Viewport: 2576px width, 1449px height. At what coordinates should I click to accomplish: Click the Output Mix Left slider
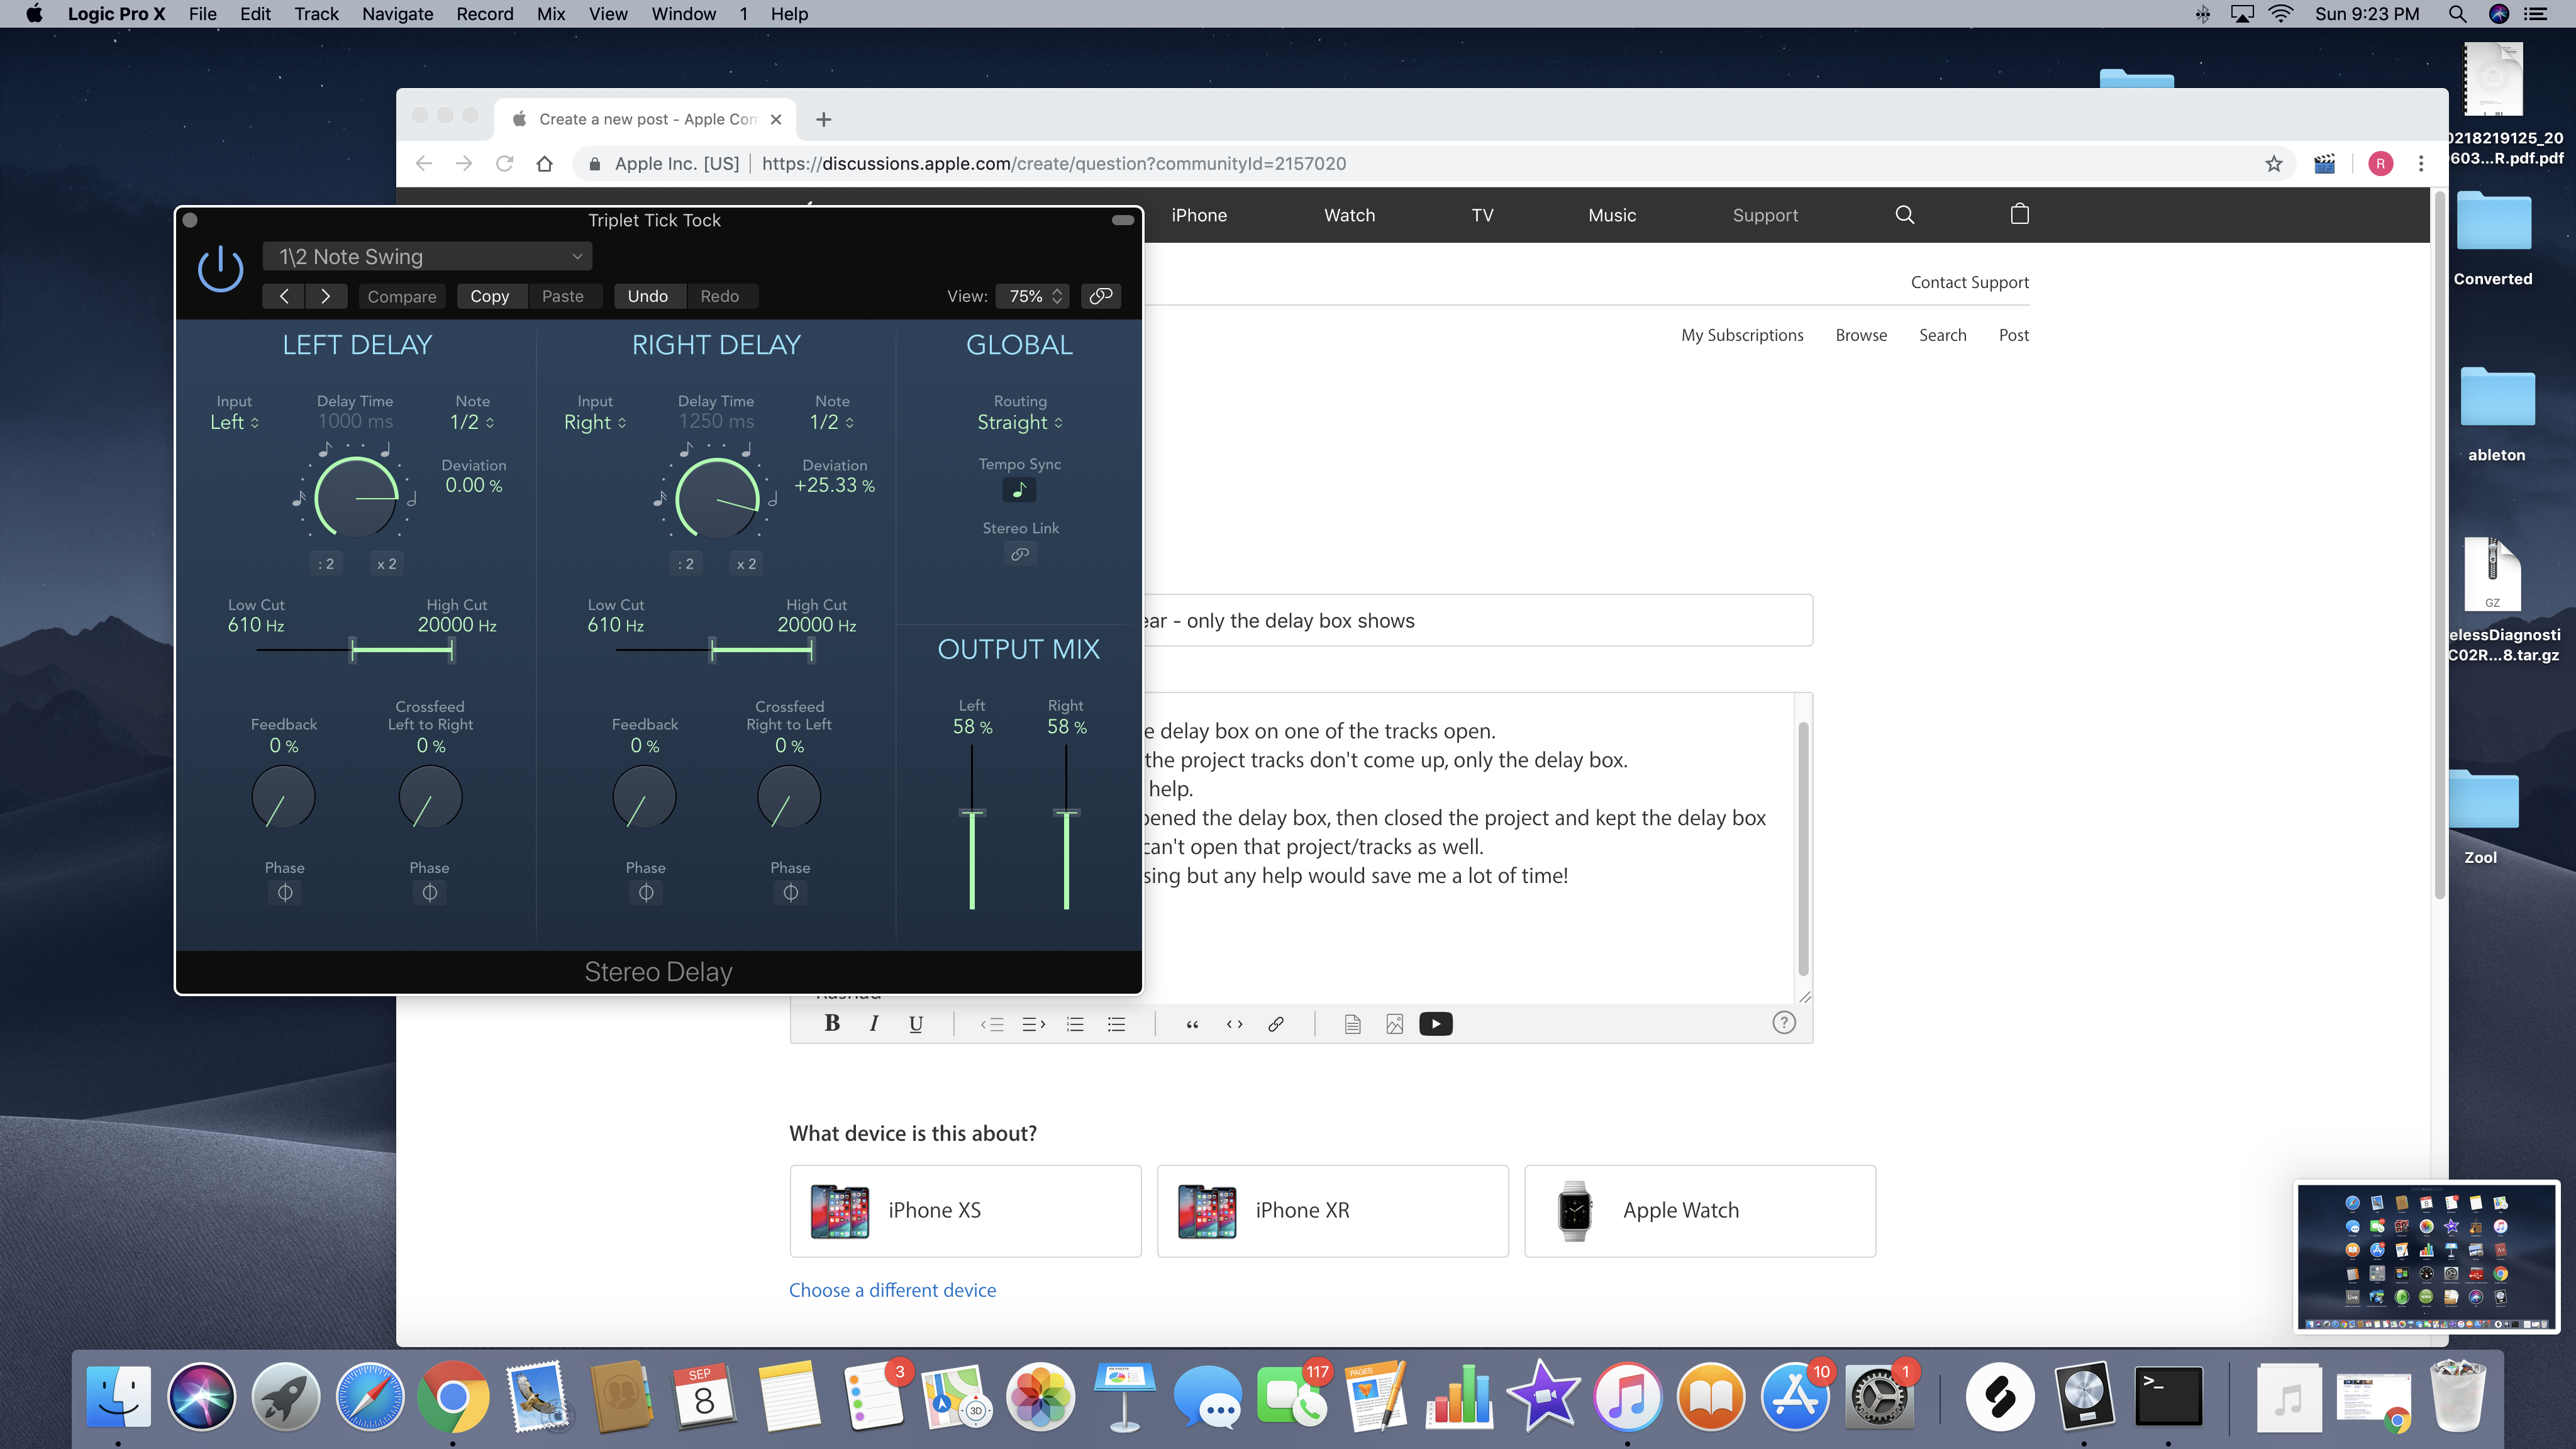point(972,812)
